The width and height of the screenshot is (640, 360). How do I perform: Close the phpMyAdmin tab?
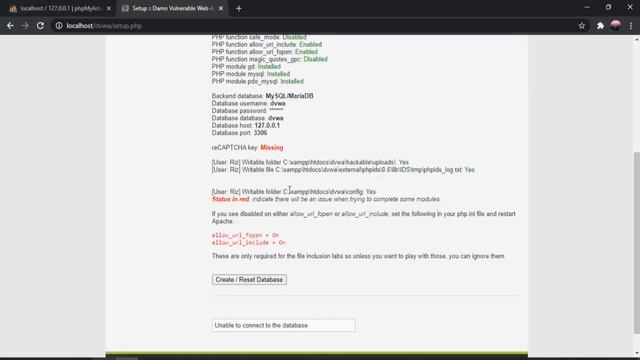tap(109, 8)
